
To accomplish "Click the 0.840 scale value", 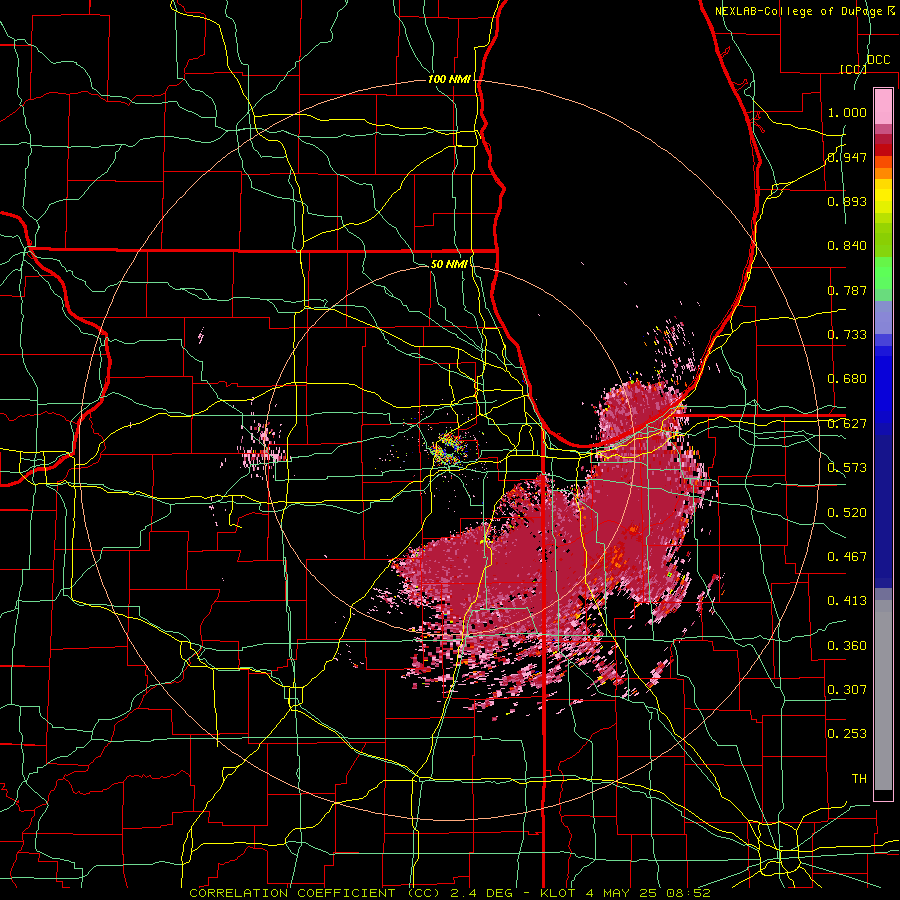I will (x=847, y=246).
